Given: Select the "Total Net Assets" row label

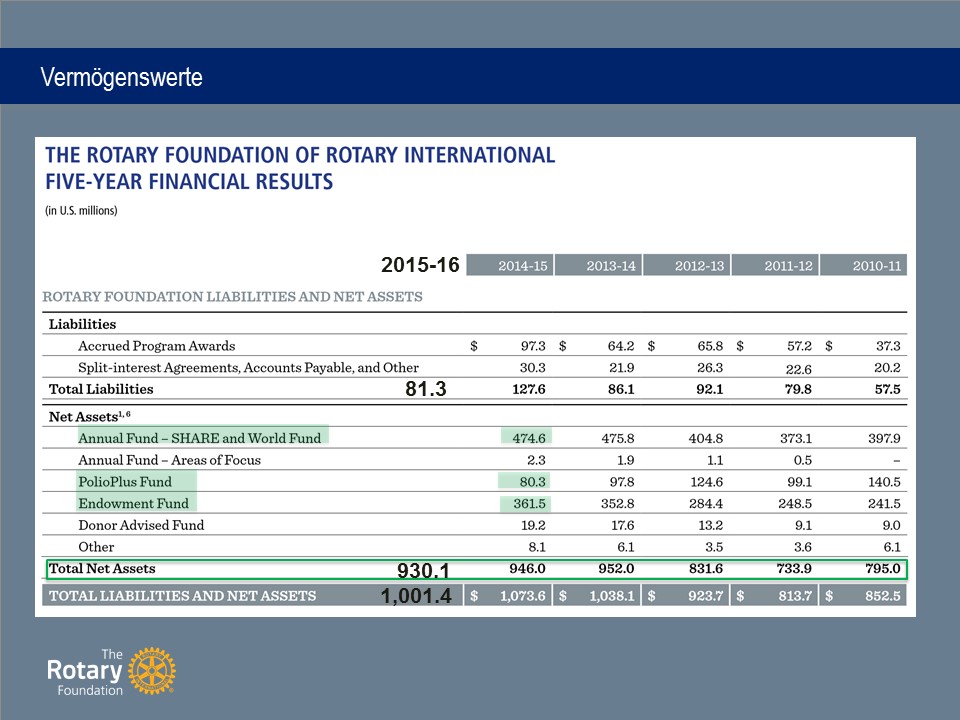Looking at the screenshot, I should pos(102,569).
